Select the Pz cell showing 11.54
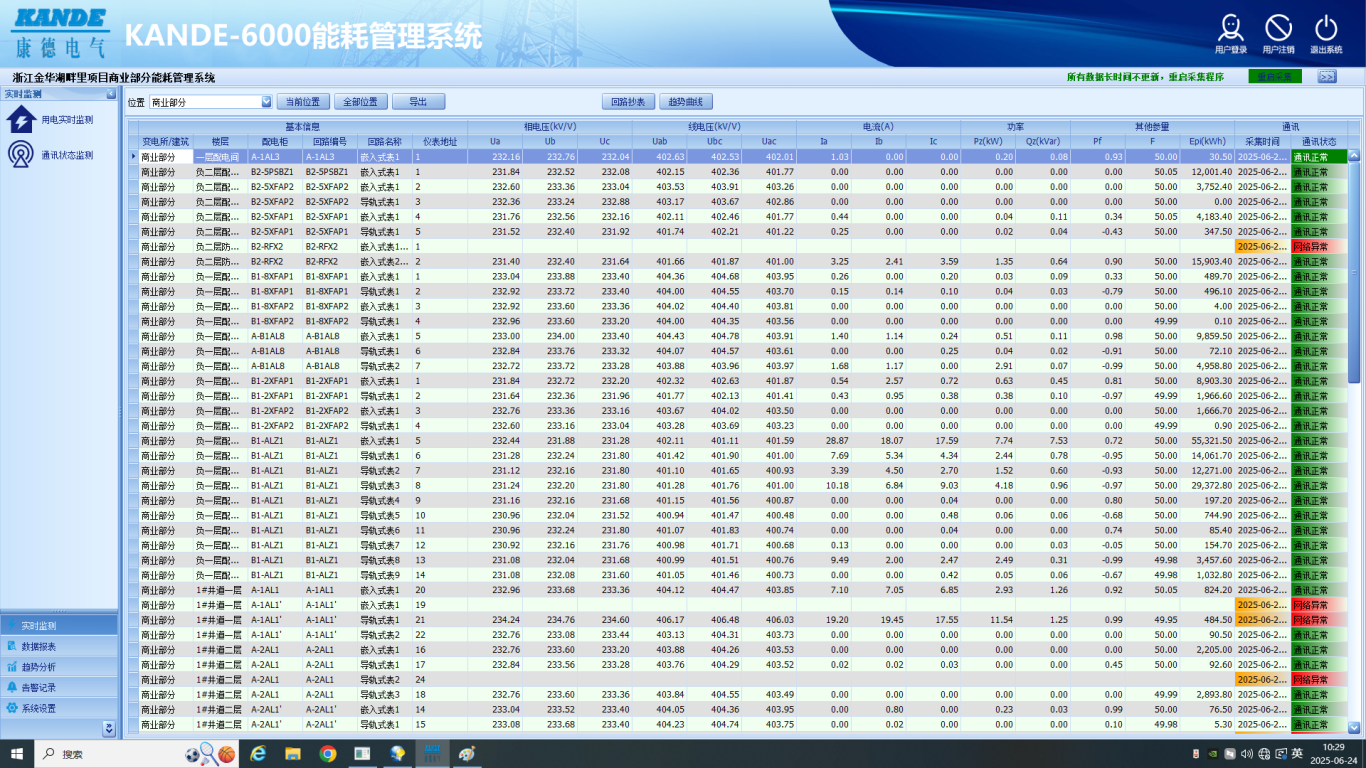 [x=988, y=620]
